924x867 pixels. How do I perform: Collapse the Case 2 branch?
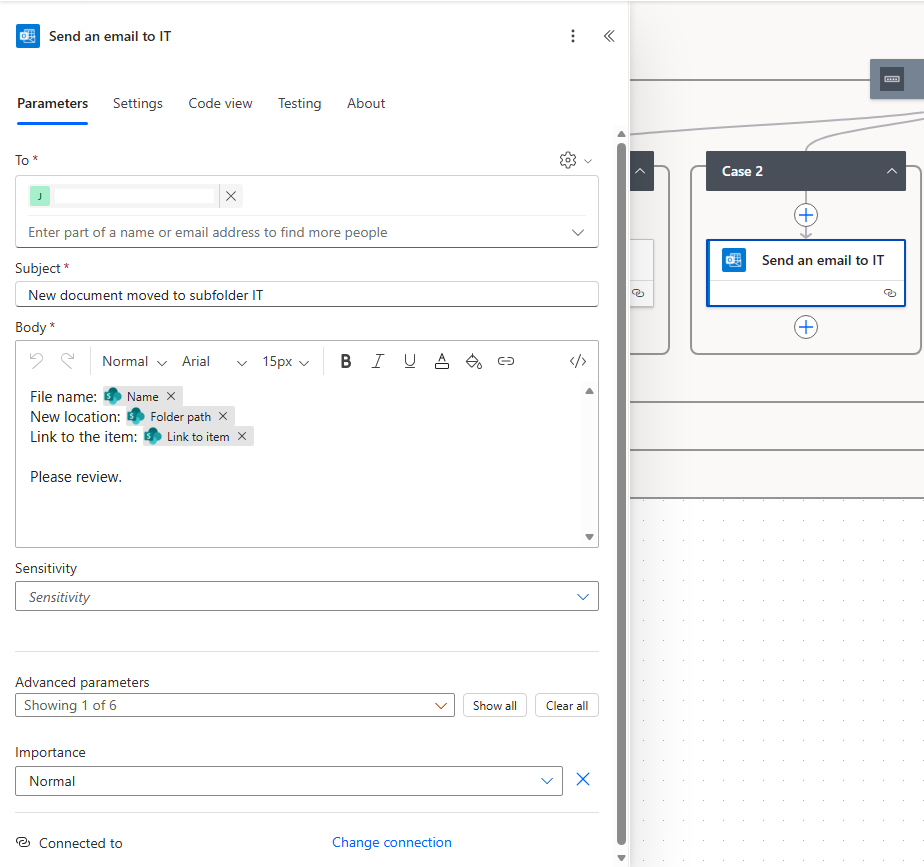[892, 171]
